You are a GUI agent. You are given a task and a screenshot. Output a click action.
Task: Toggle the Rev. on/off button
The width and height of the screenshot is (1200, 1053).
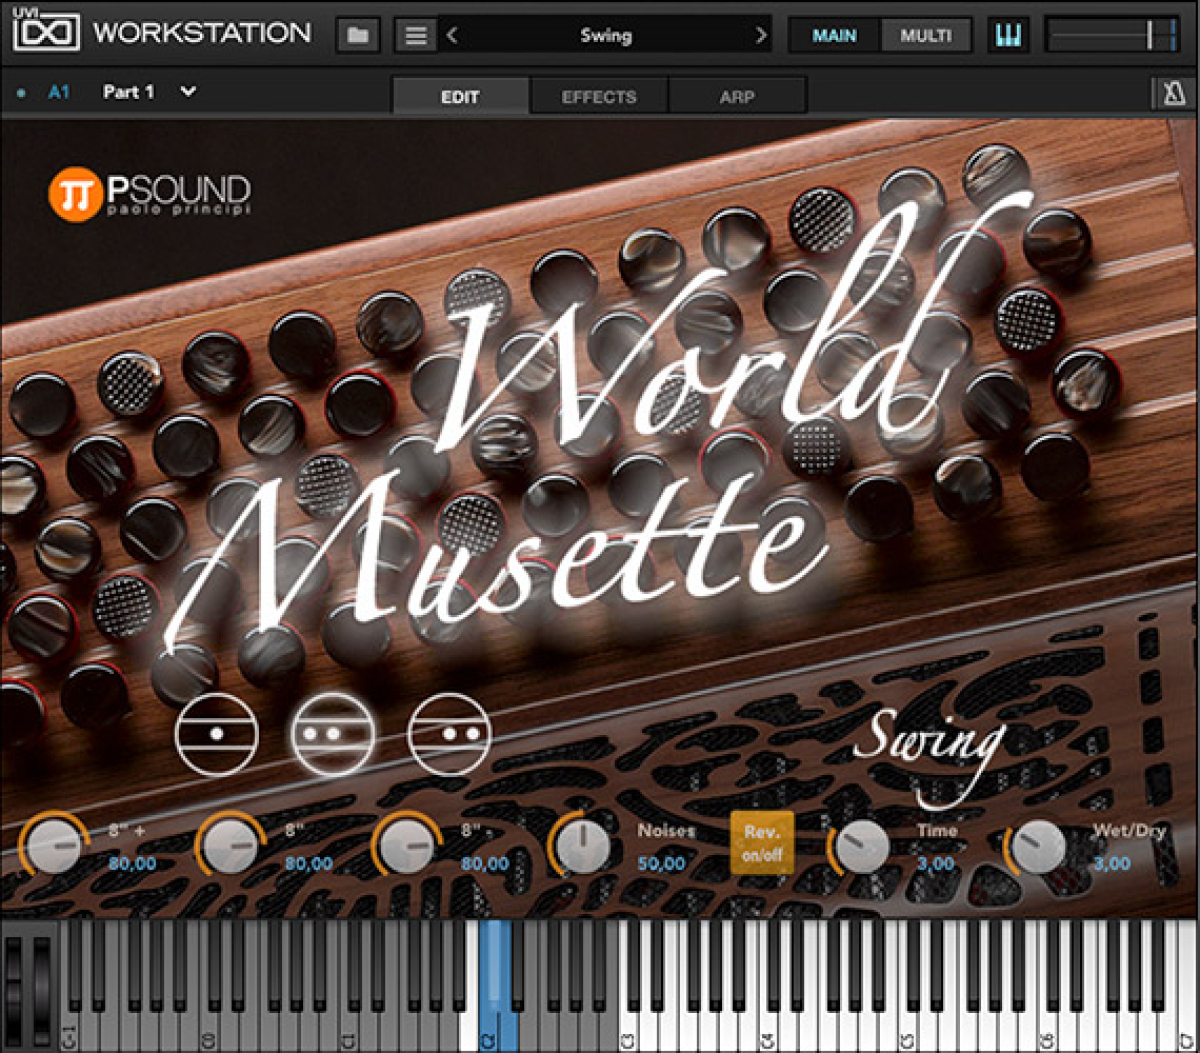(x=762, y=843)
